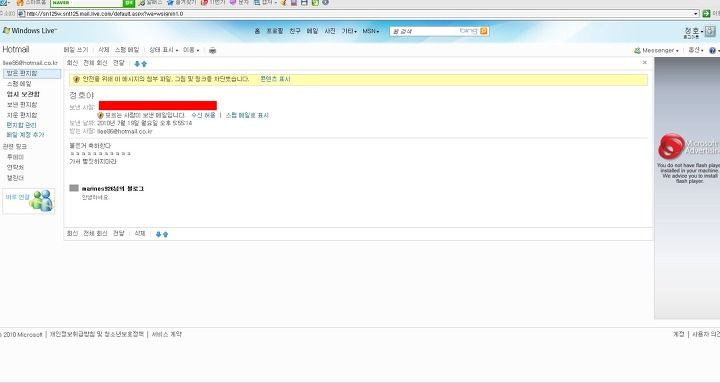Screen dimensions: 720x383
Task: Open the Messenger dropdown
Action: [656, 50]
